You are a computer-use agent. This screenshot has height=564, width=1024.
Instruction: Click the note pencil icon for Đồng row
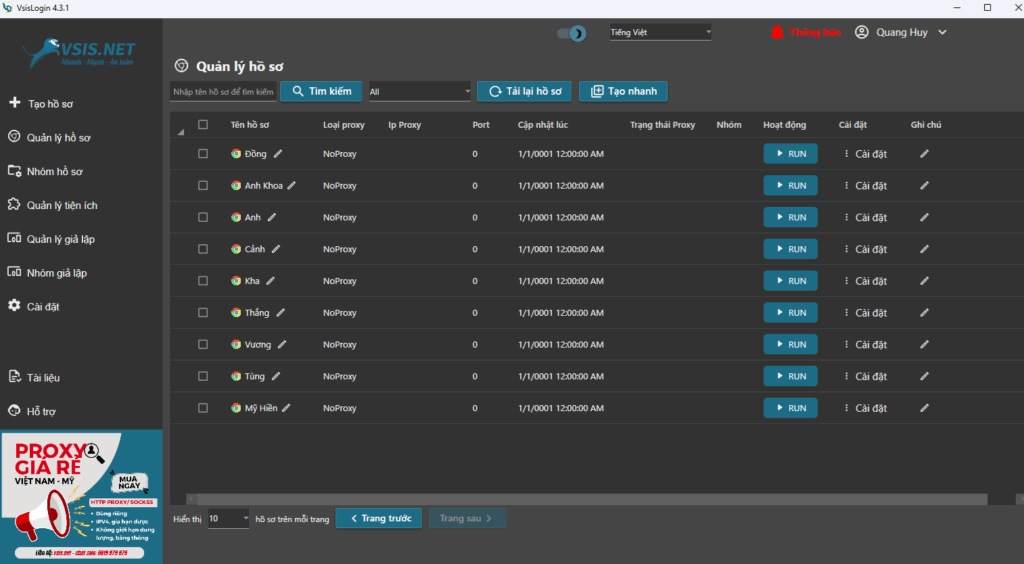click(x=924, y=154)
